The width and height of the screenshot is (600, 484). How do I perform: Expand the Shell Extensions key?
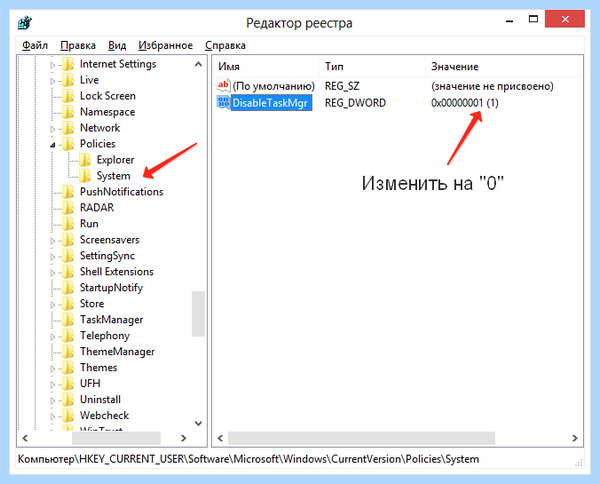coord(53,273)
